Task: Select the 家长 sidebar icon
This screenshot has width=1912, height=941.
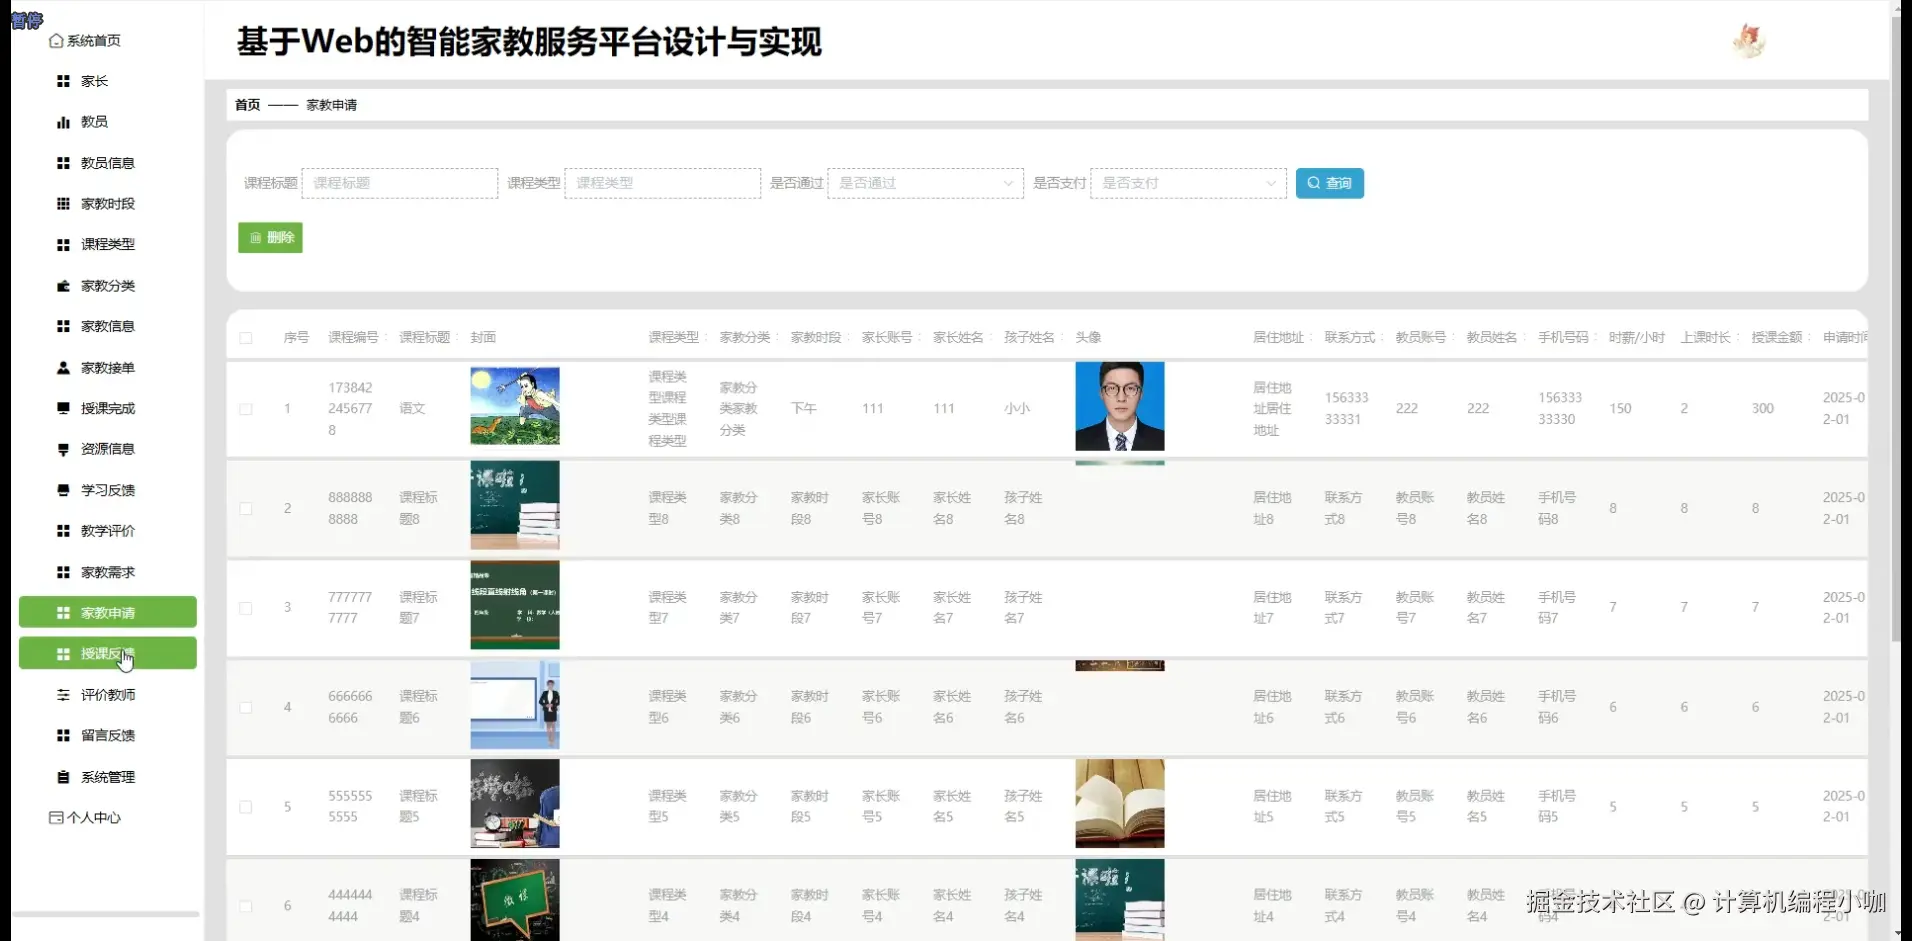Action: click(62, 81)
